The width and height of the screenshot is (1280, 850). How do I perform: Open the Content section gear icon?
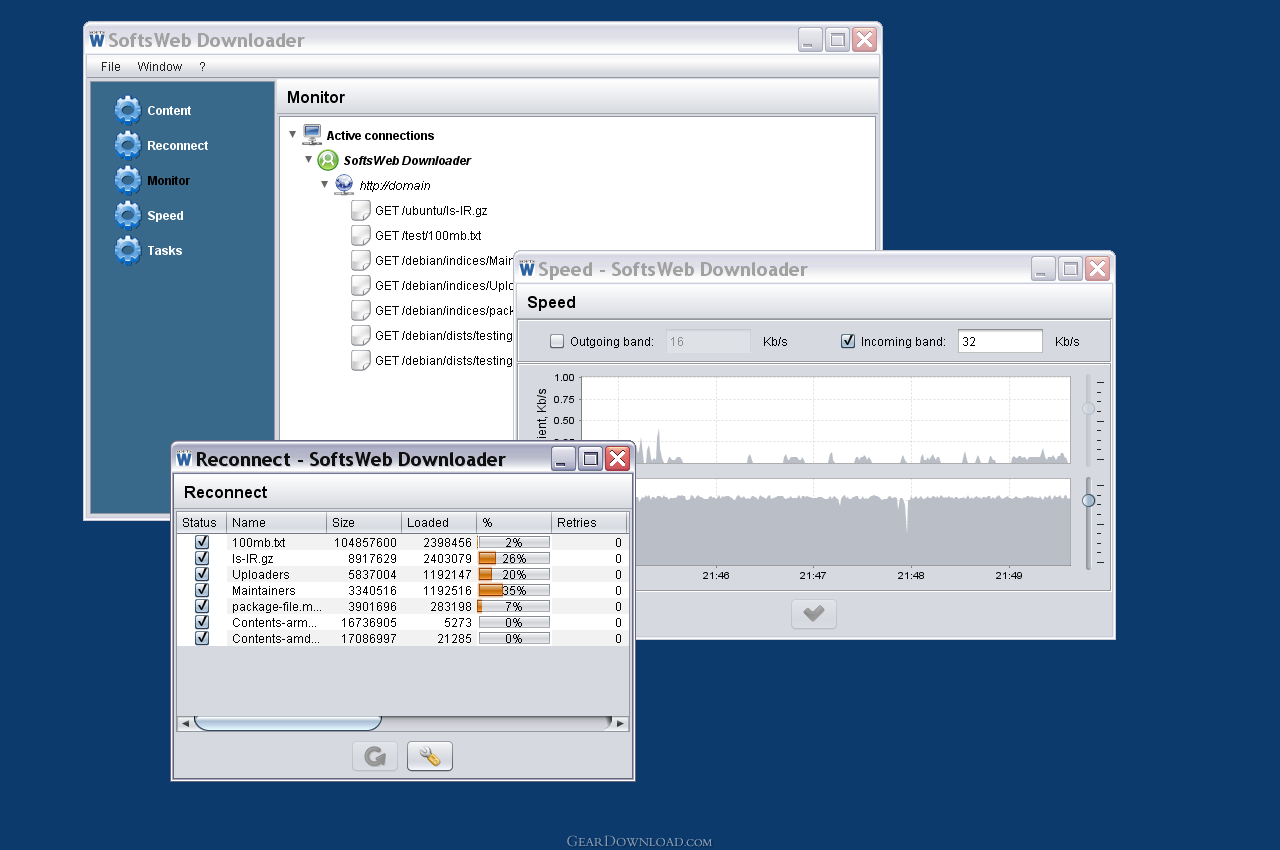coord(128,110)
